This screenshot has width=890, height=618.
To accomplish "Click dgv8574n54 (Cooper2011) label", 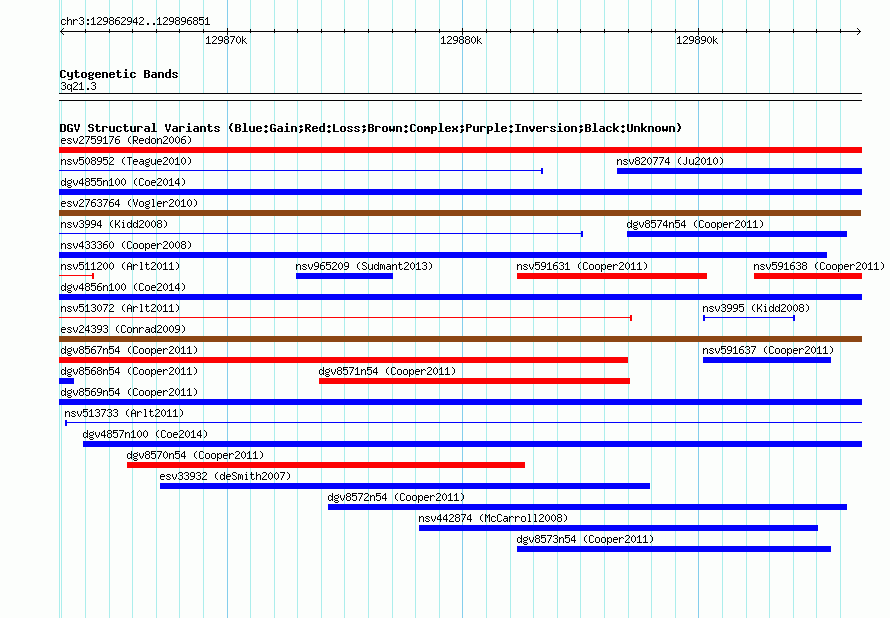I will [x=695, y=224].
